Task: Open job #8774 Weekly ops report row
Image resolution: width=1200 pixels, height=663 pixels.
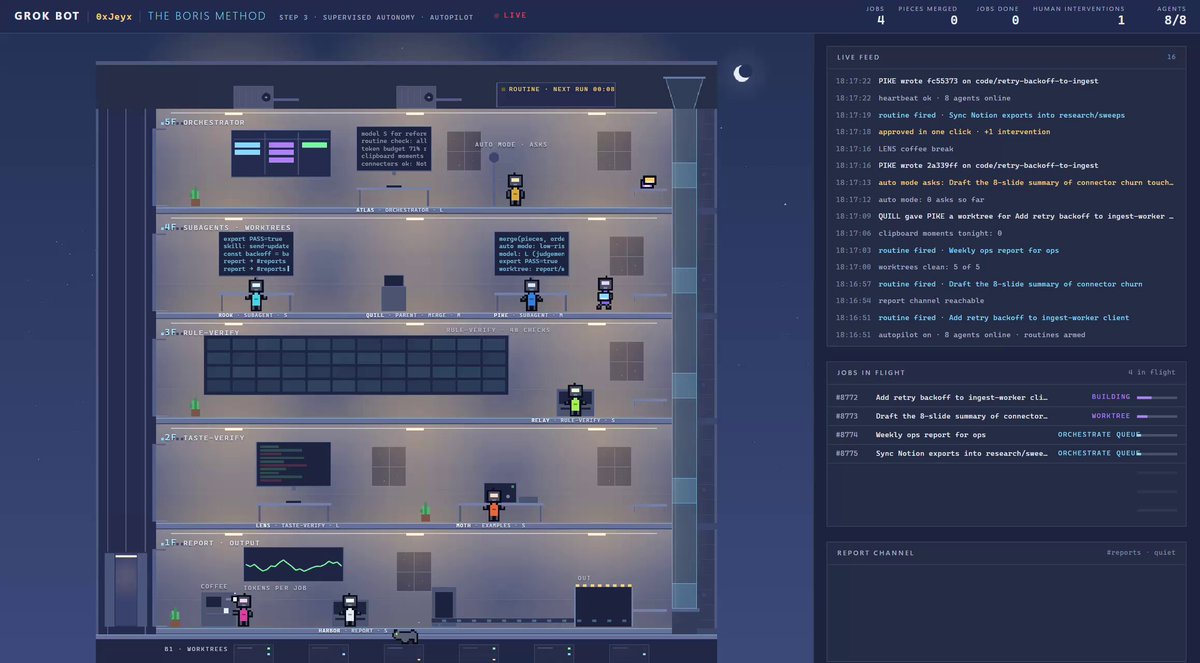Action: point(1006,435)
